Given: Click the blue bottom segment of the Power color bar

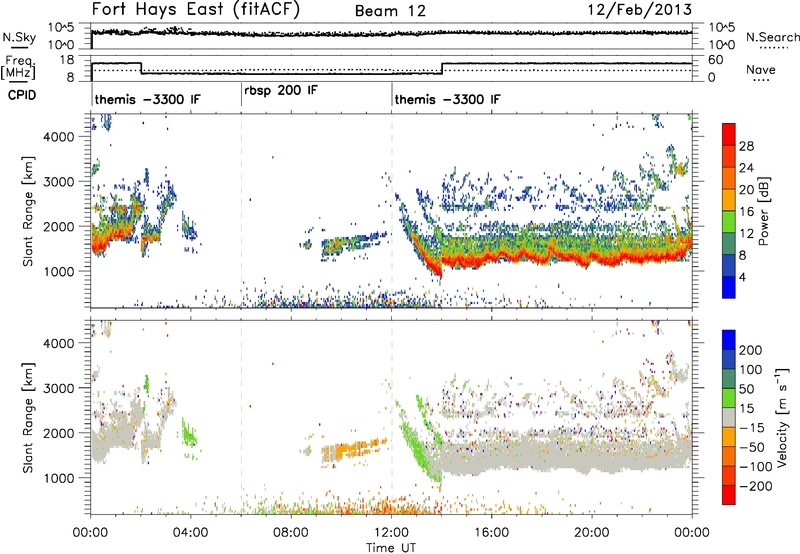Looking at the screenshot, I should pyautogui.click(x=729, y=287).
